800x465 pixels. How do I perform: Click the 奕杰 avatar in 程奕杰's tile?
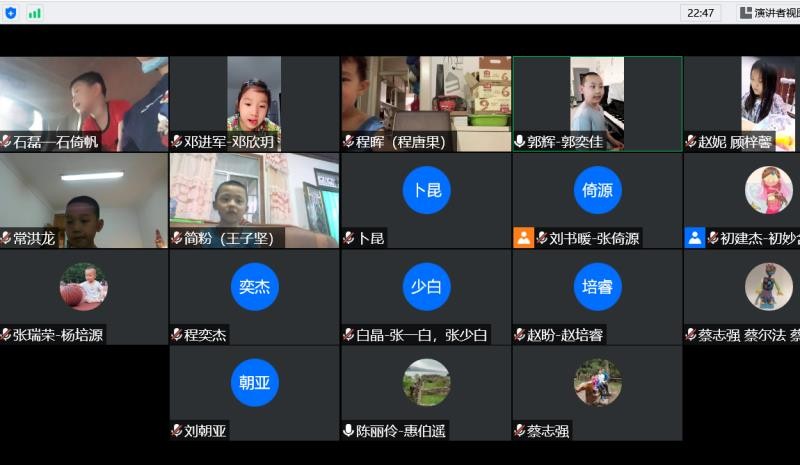(254, 286)
